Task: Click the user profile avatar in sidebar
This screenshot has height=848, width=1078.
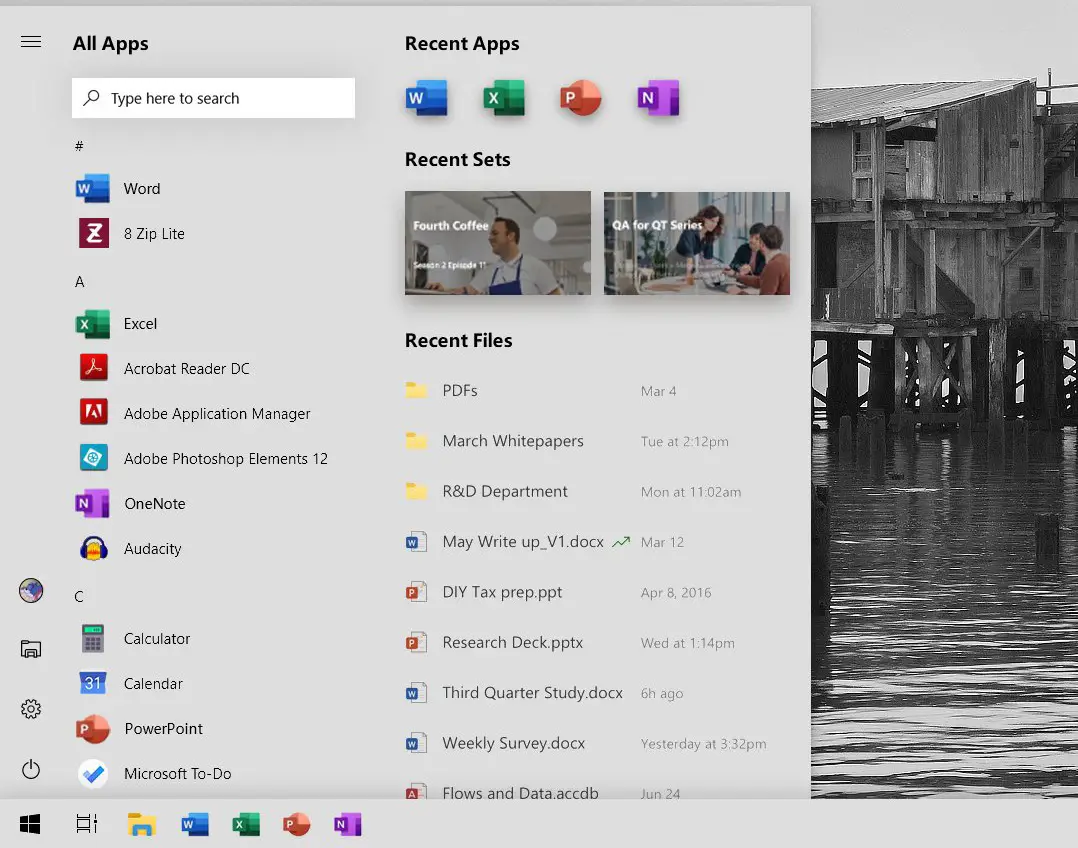Action: pyautogui.click(x=31, y=590)
